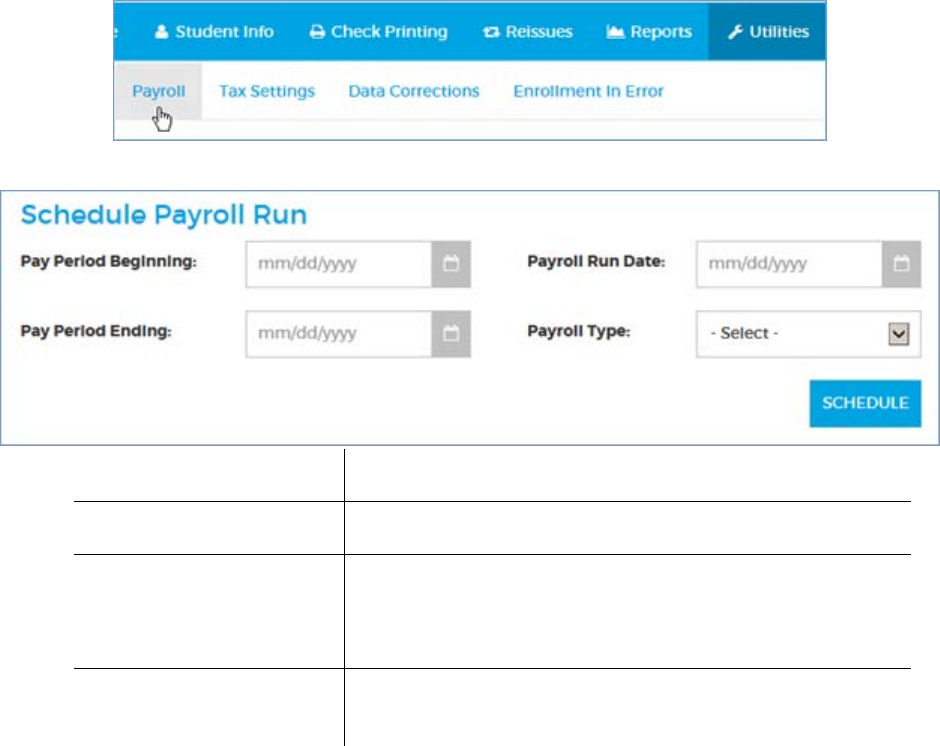Open the Payroll Type dropdown

[808, 333]
